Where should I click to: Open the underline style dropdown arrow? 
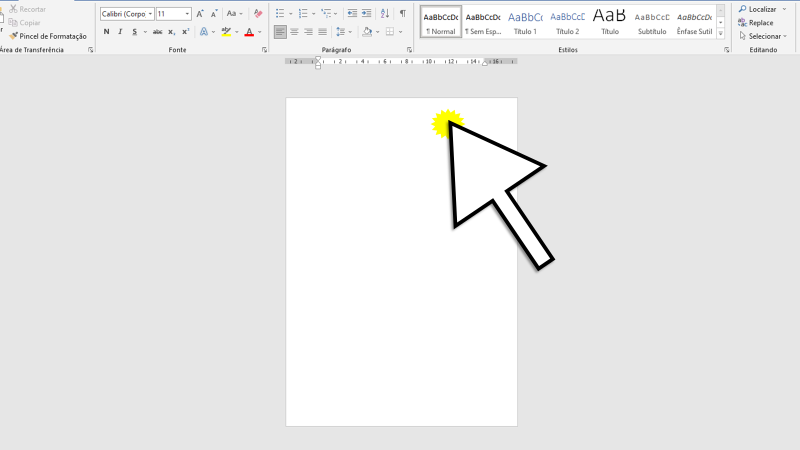145,32
